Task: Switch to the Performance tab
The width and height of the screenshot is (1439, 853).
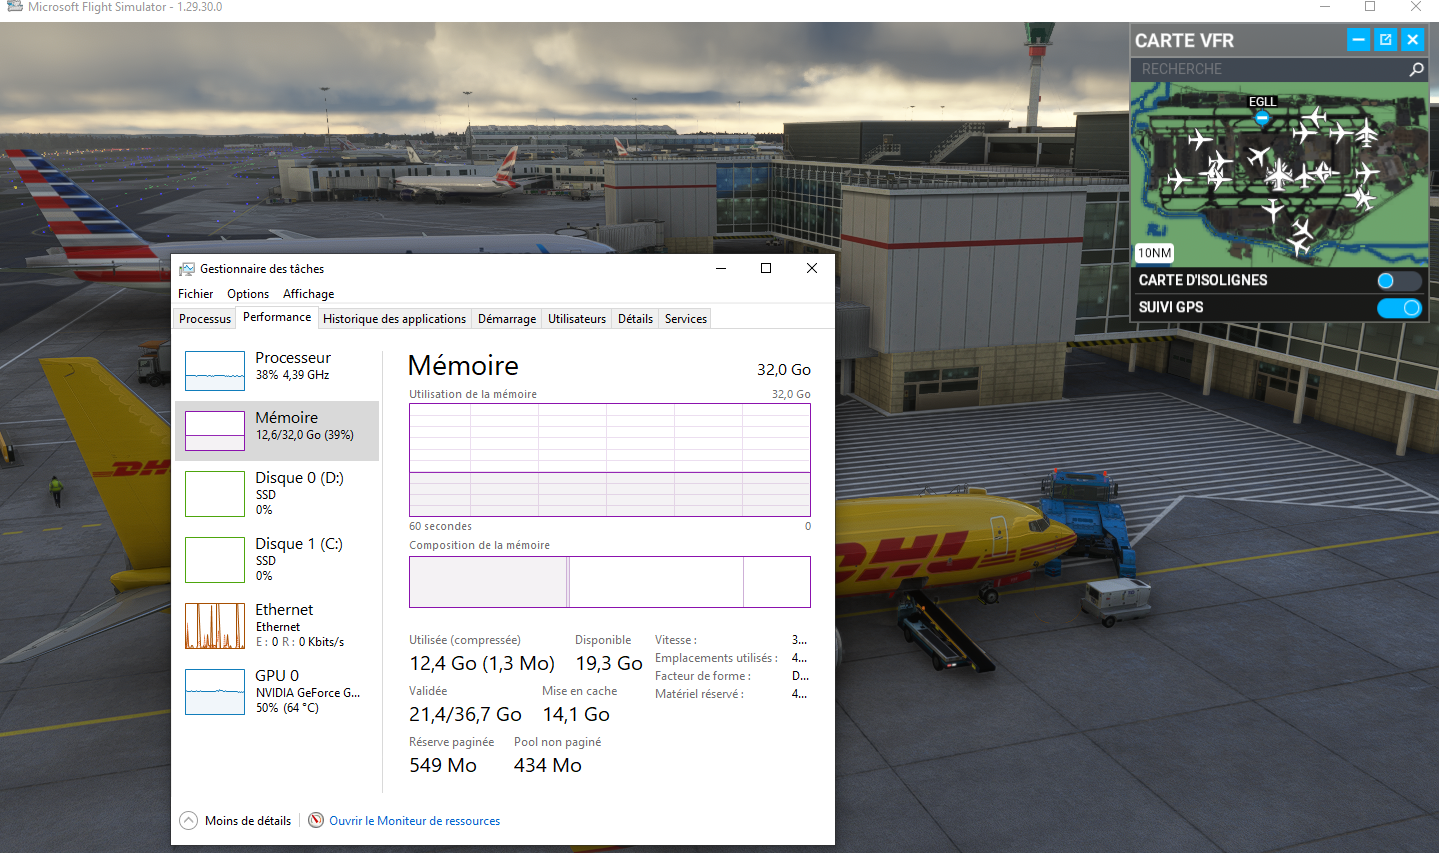Action: 277,317
